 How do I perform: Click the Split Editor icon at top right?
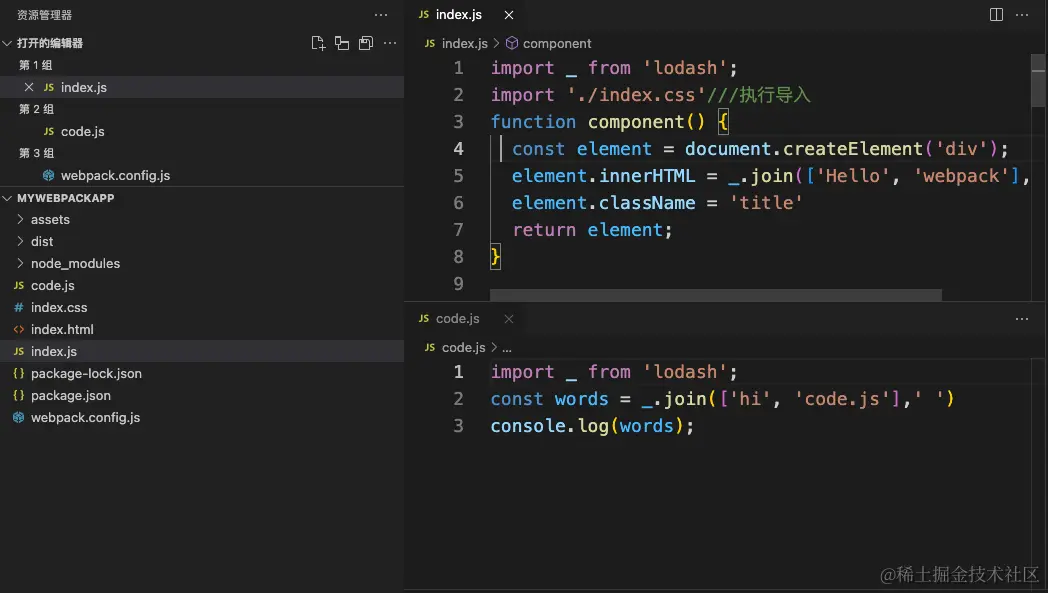click(x=996, y=15)
